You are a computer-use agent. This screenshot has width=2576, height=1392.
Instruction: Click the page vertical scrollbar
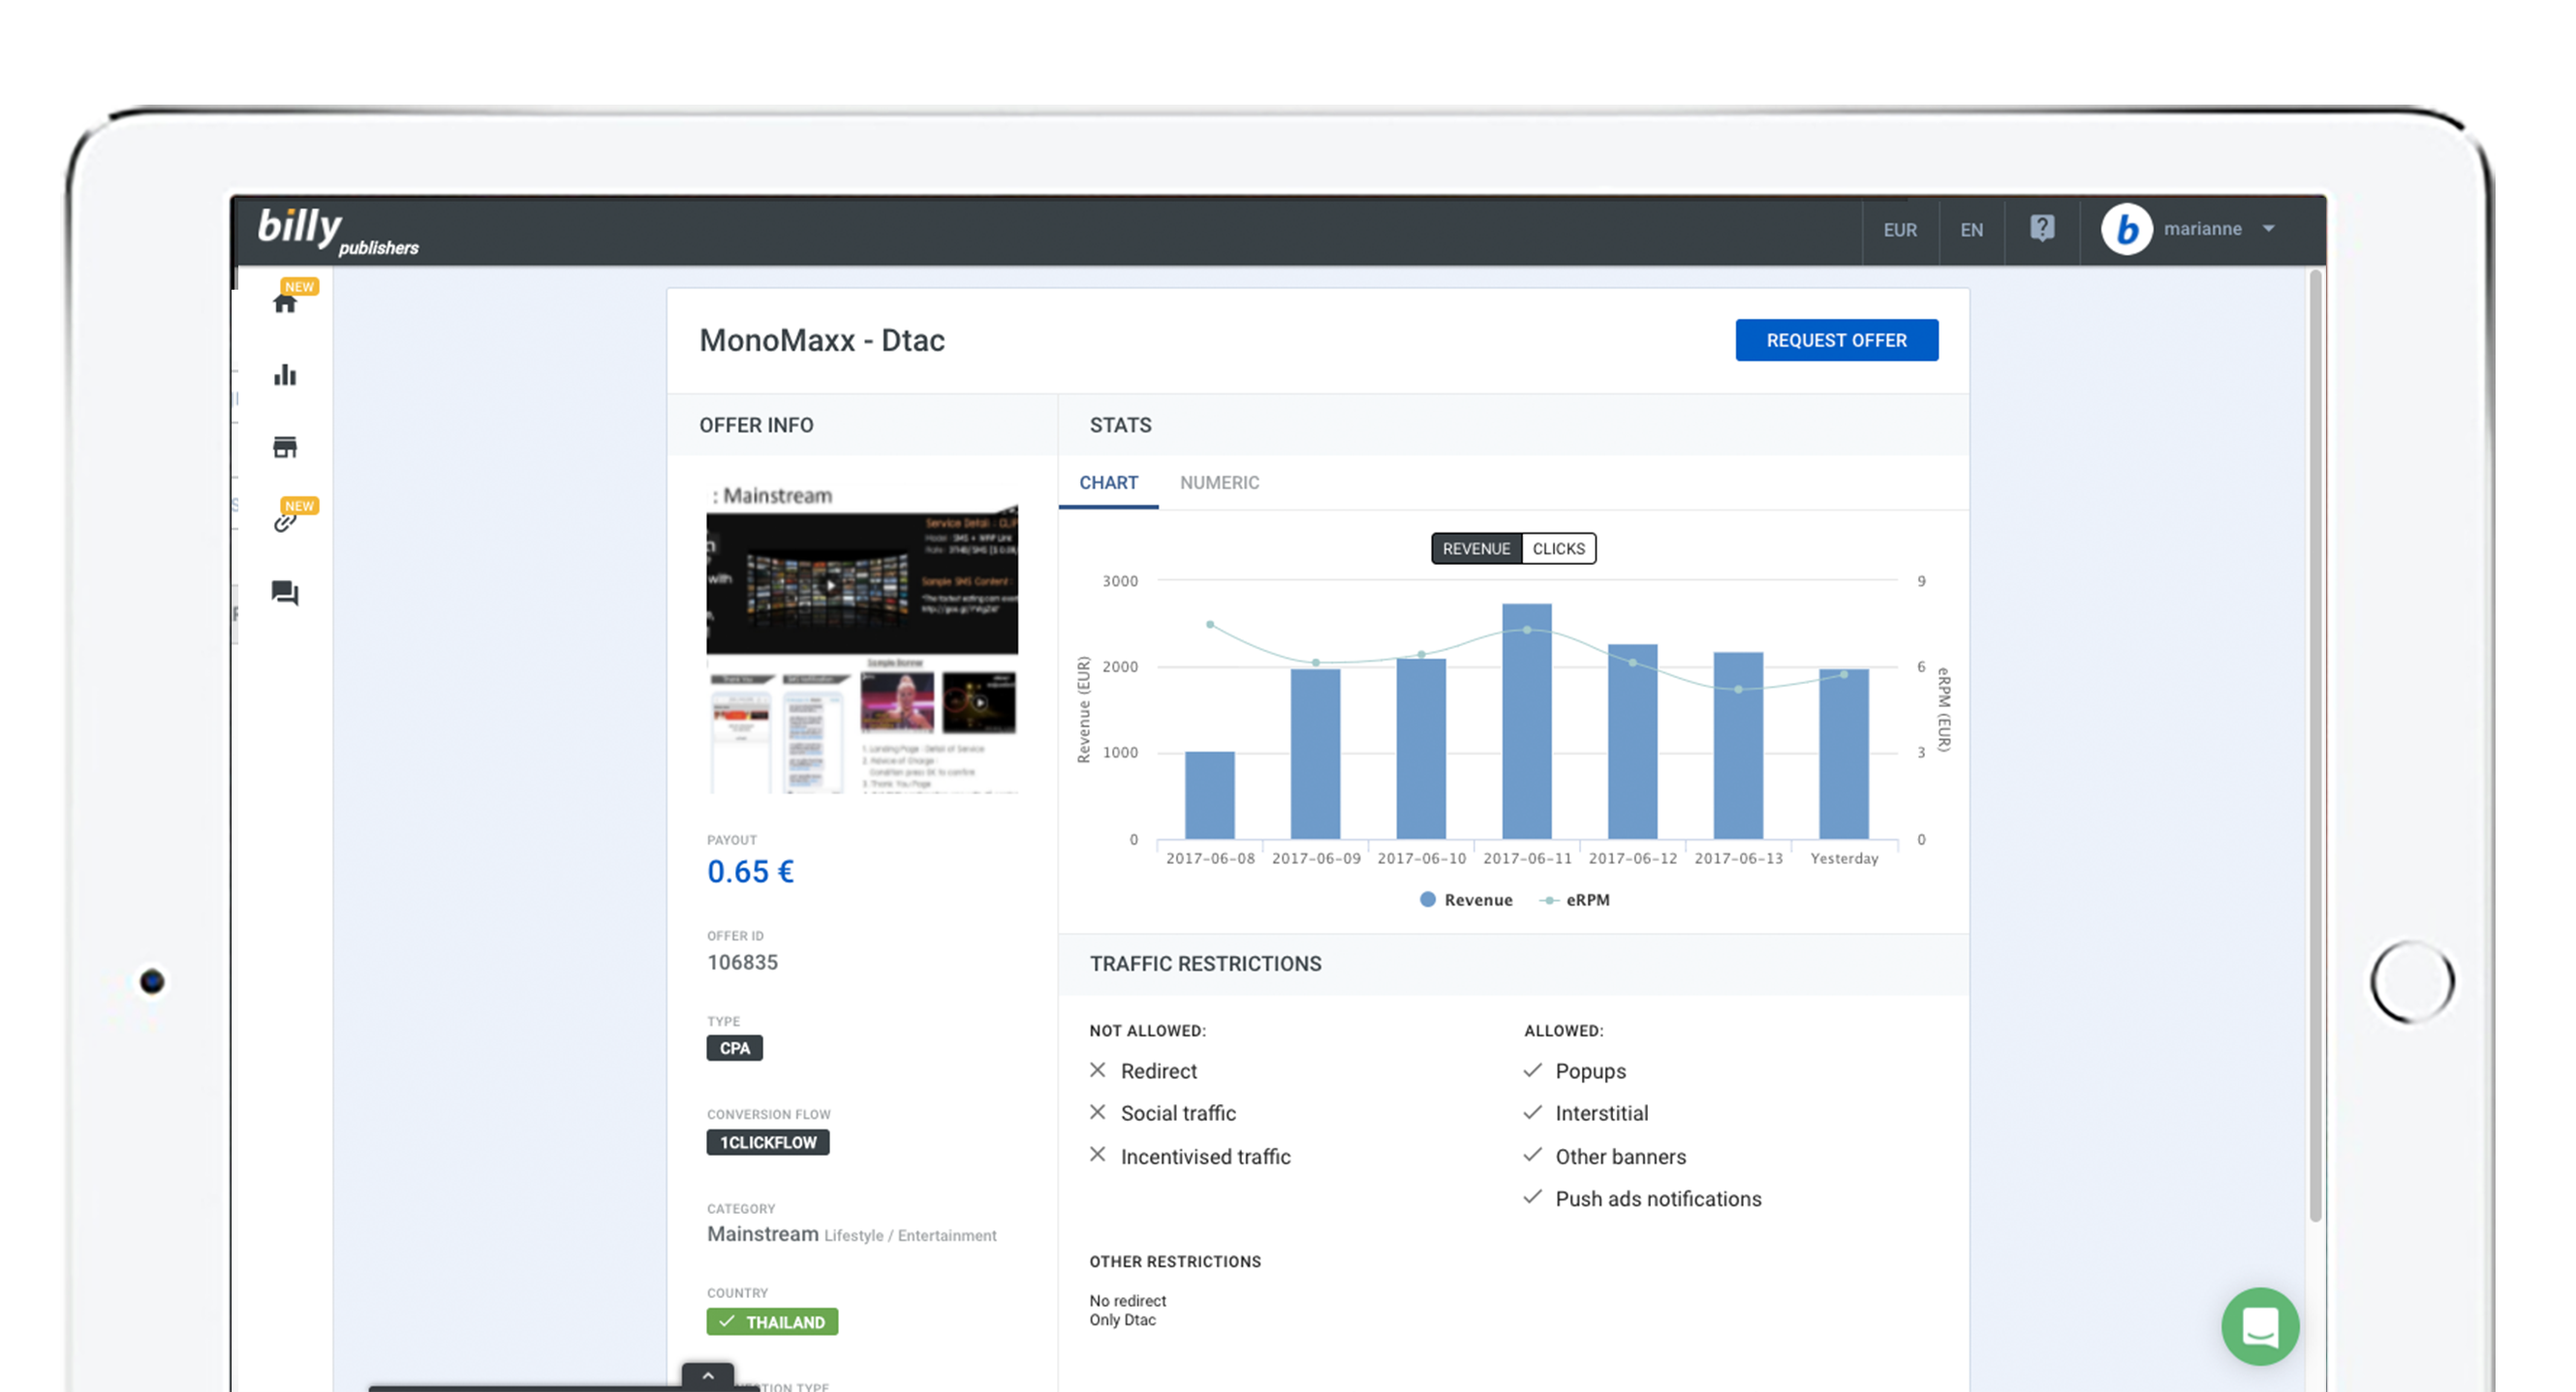pyautogui.click(x=2314, y=745)
